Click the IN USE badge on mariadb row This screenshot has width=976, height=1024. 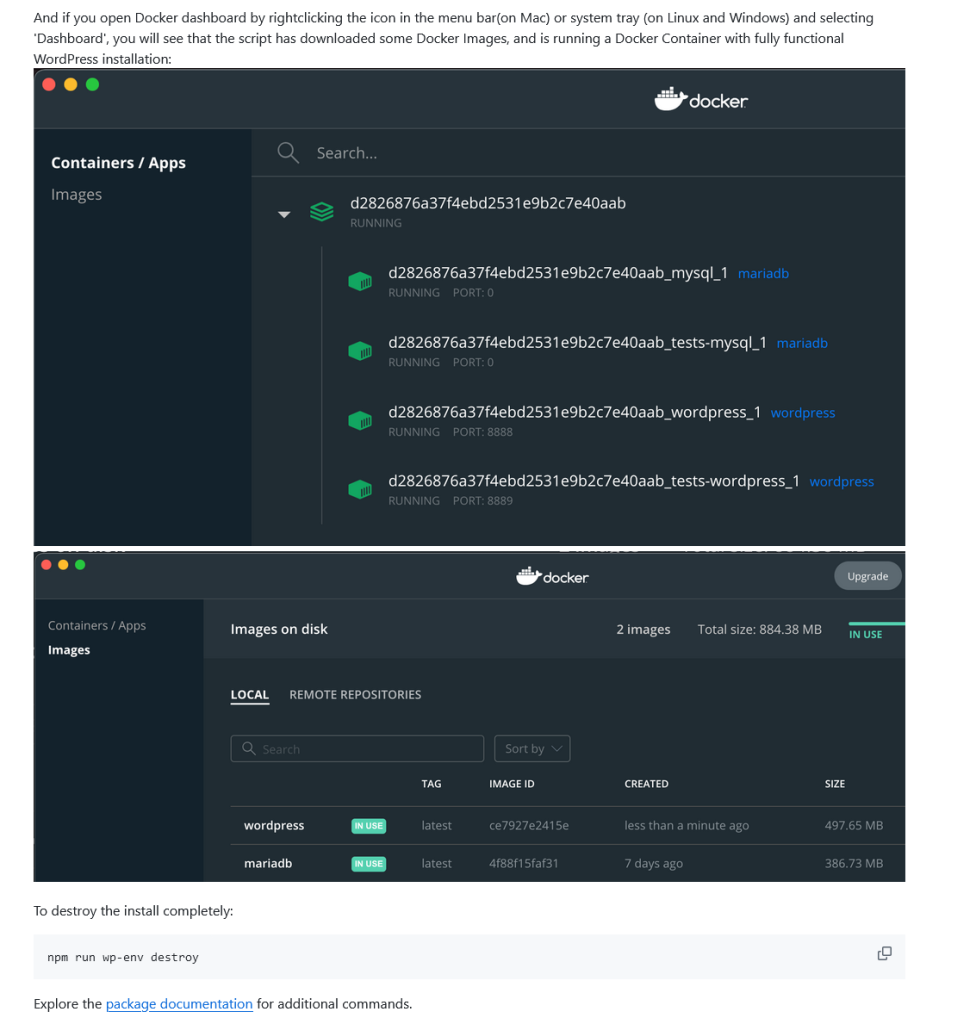[368, 863]
